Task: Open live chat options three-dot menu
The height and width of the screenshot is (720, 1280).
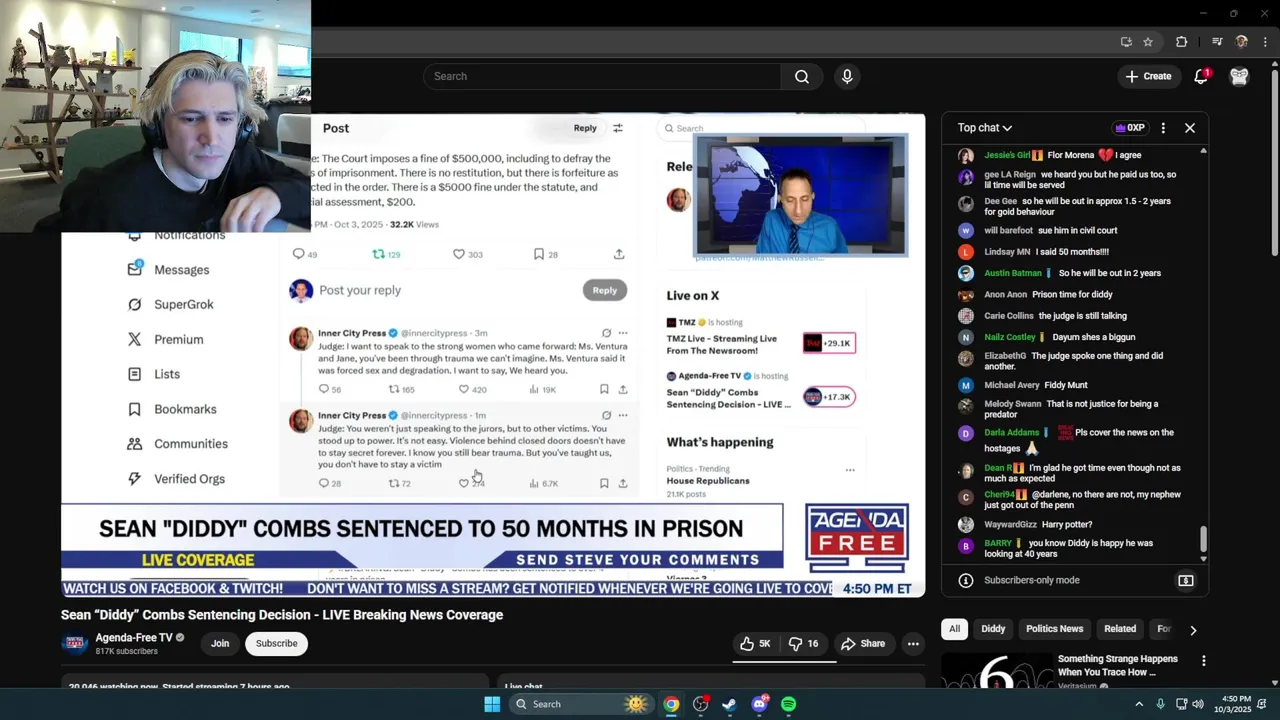Action: (x=1163, y=128)
